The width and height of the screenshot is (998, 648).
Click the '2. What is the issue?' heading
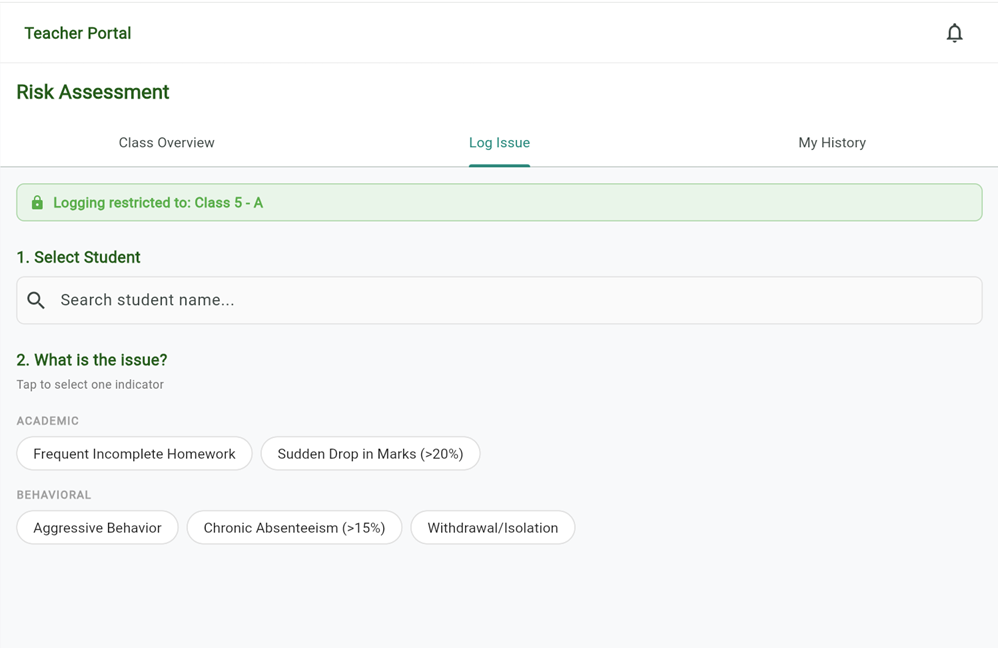[92, 360]
